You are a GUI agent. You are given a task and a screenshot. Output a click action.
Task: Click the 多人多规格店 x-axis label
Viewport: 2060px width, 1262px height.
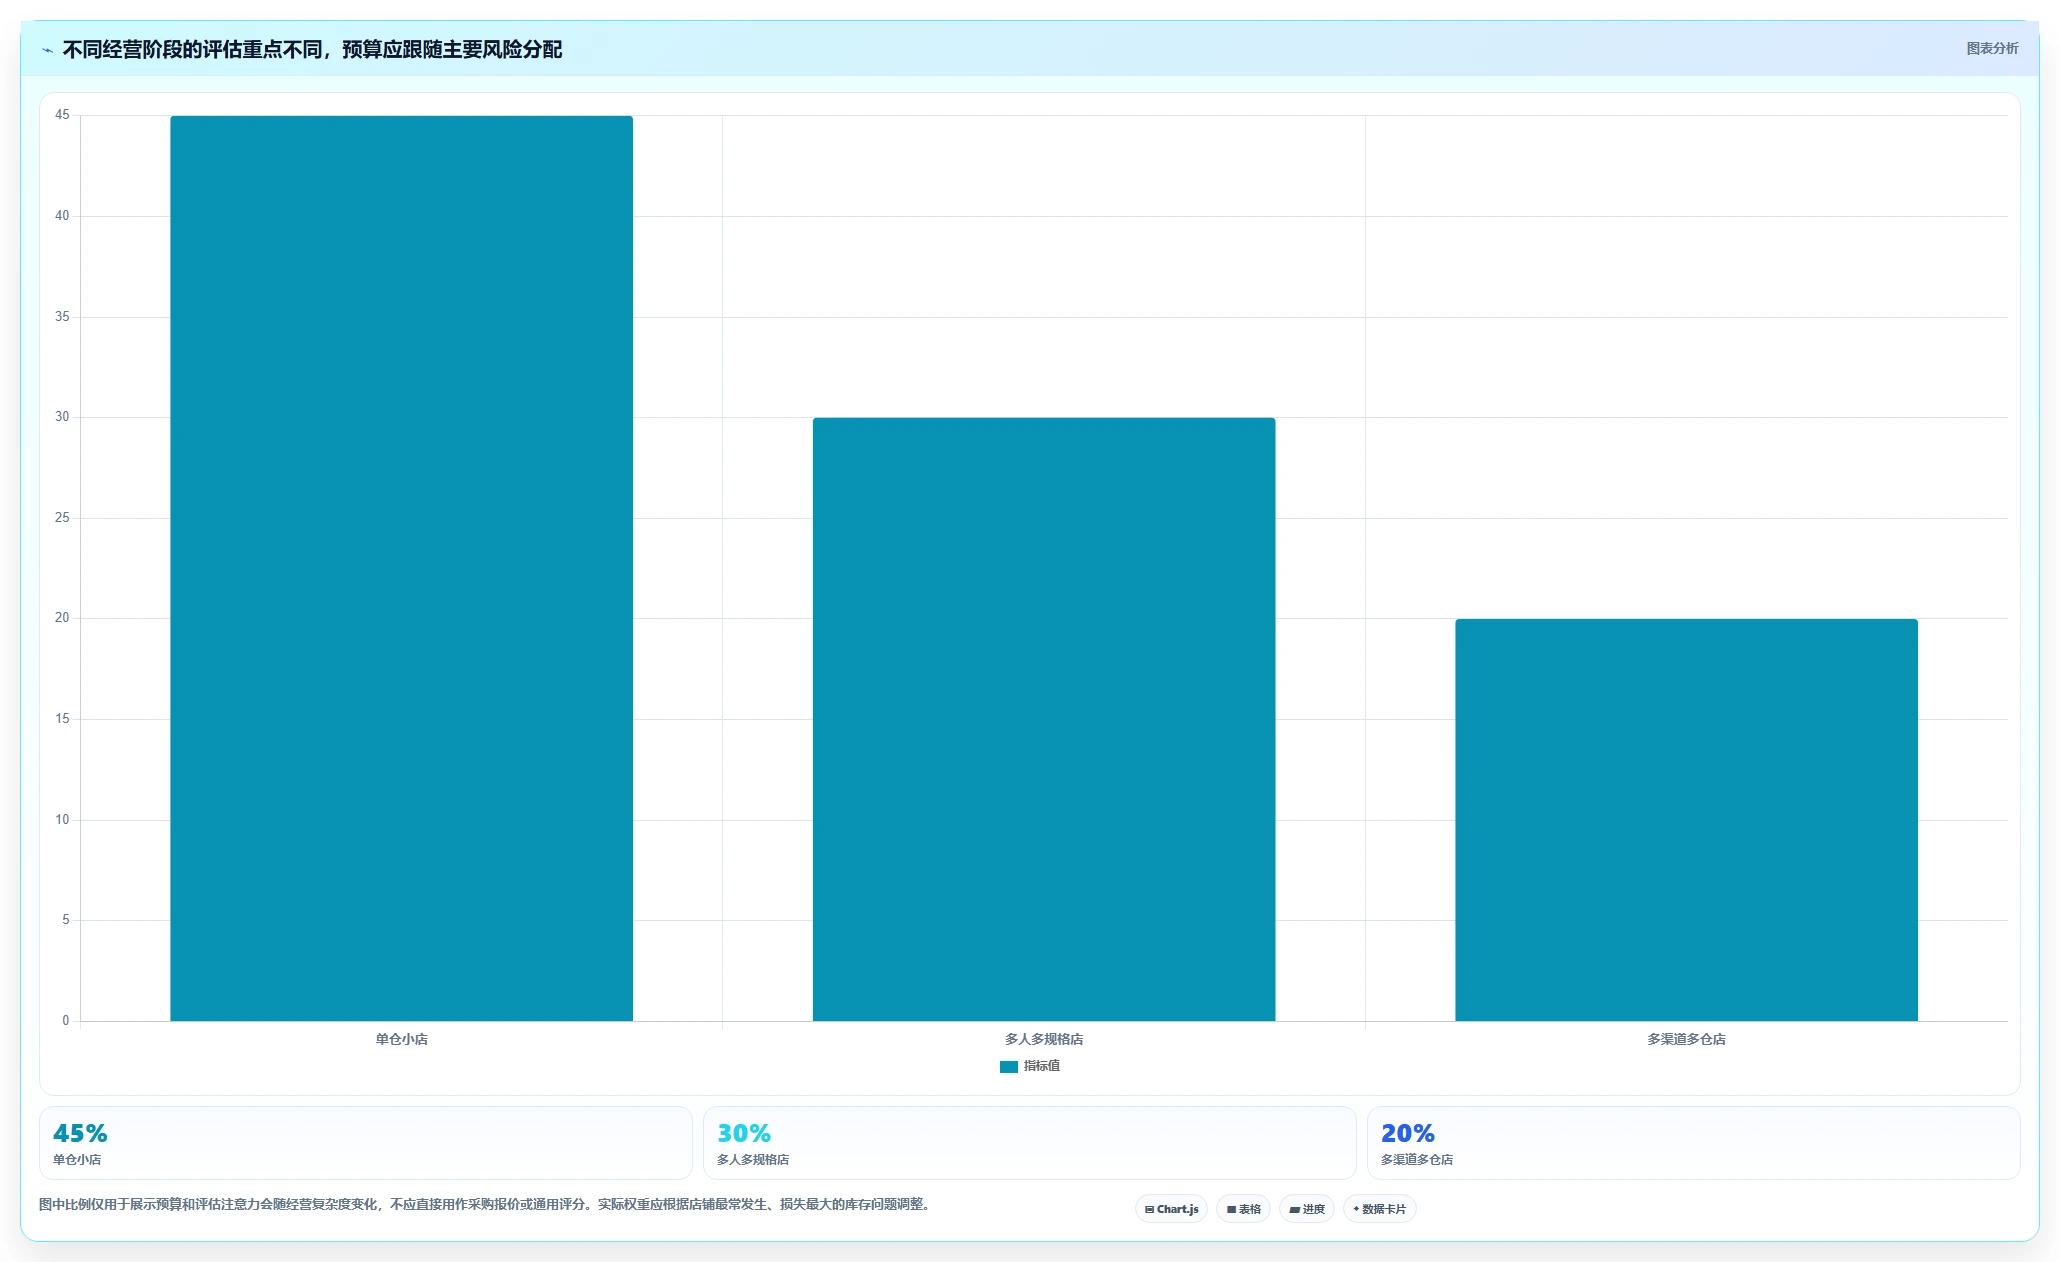click(x=1044, y=1040)
